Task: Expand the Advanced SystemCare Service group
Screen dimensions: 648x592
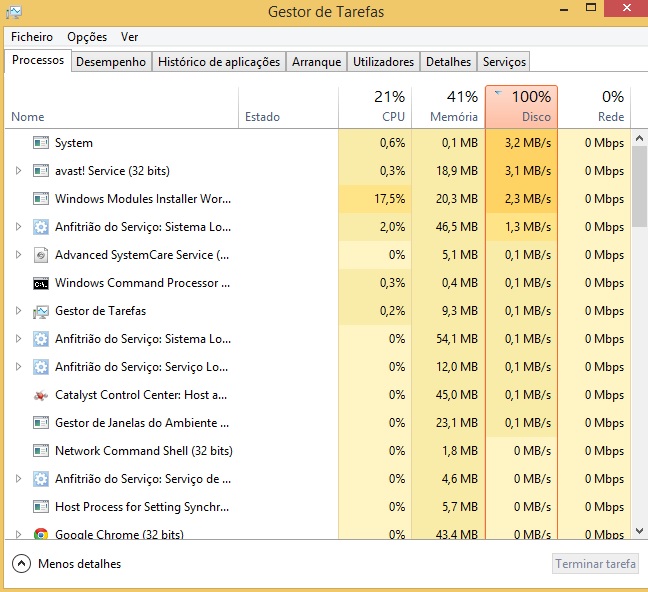Action: pyautogui.click(x=18, y=255)
